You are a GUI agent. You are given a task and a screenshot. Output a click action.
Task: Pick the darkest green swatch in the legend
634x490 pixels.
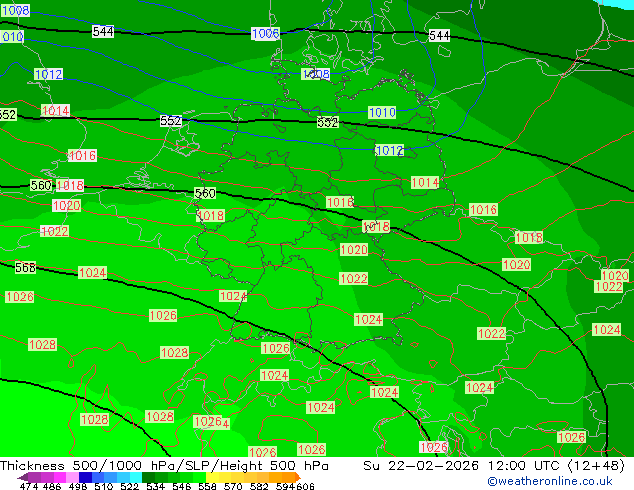pos(148,477)
